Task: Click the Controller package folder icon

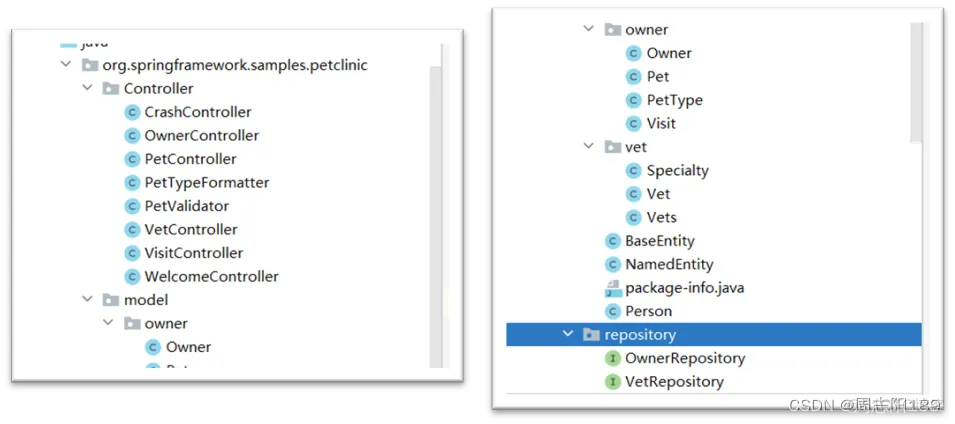Action: (x=111, y=89)
